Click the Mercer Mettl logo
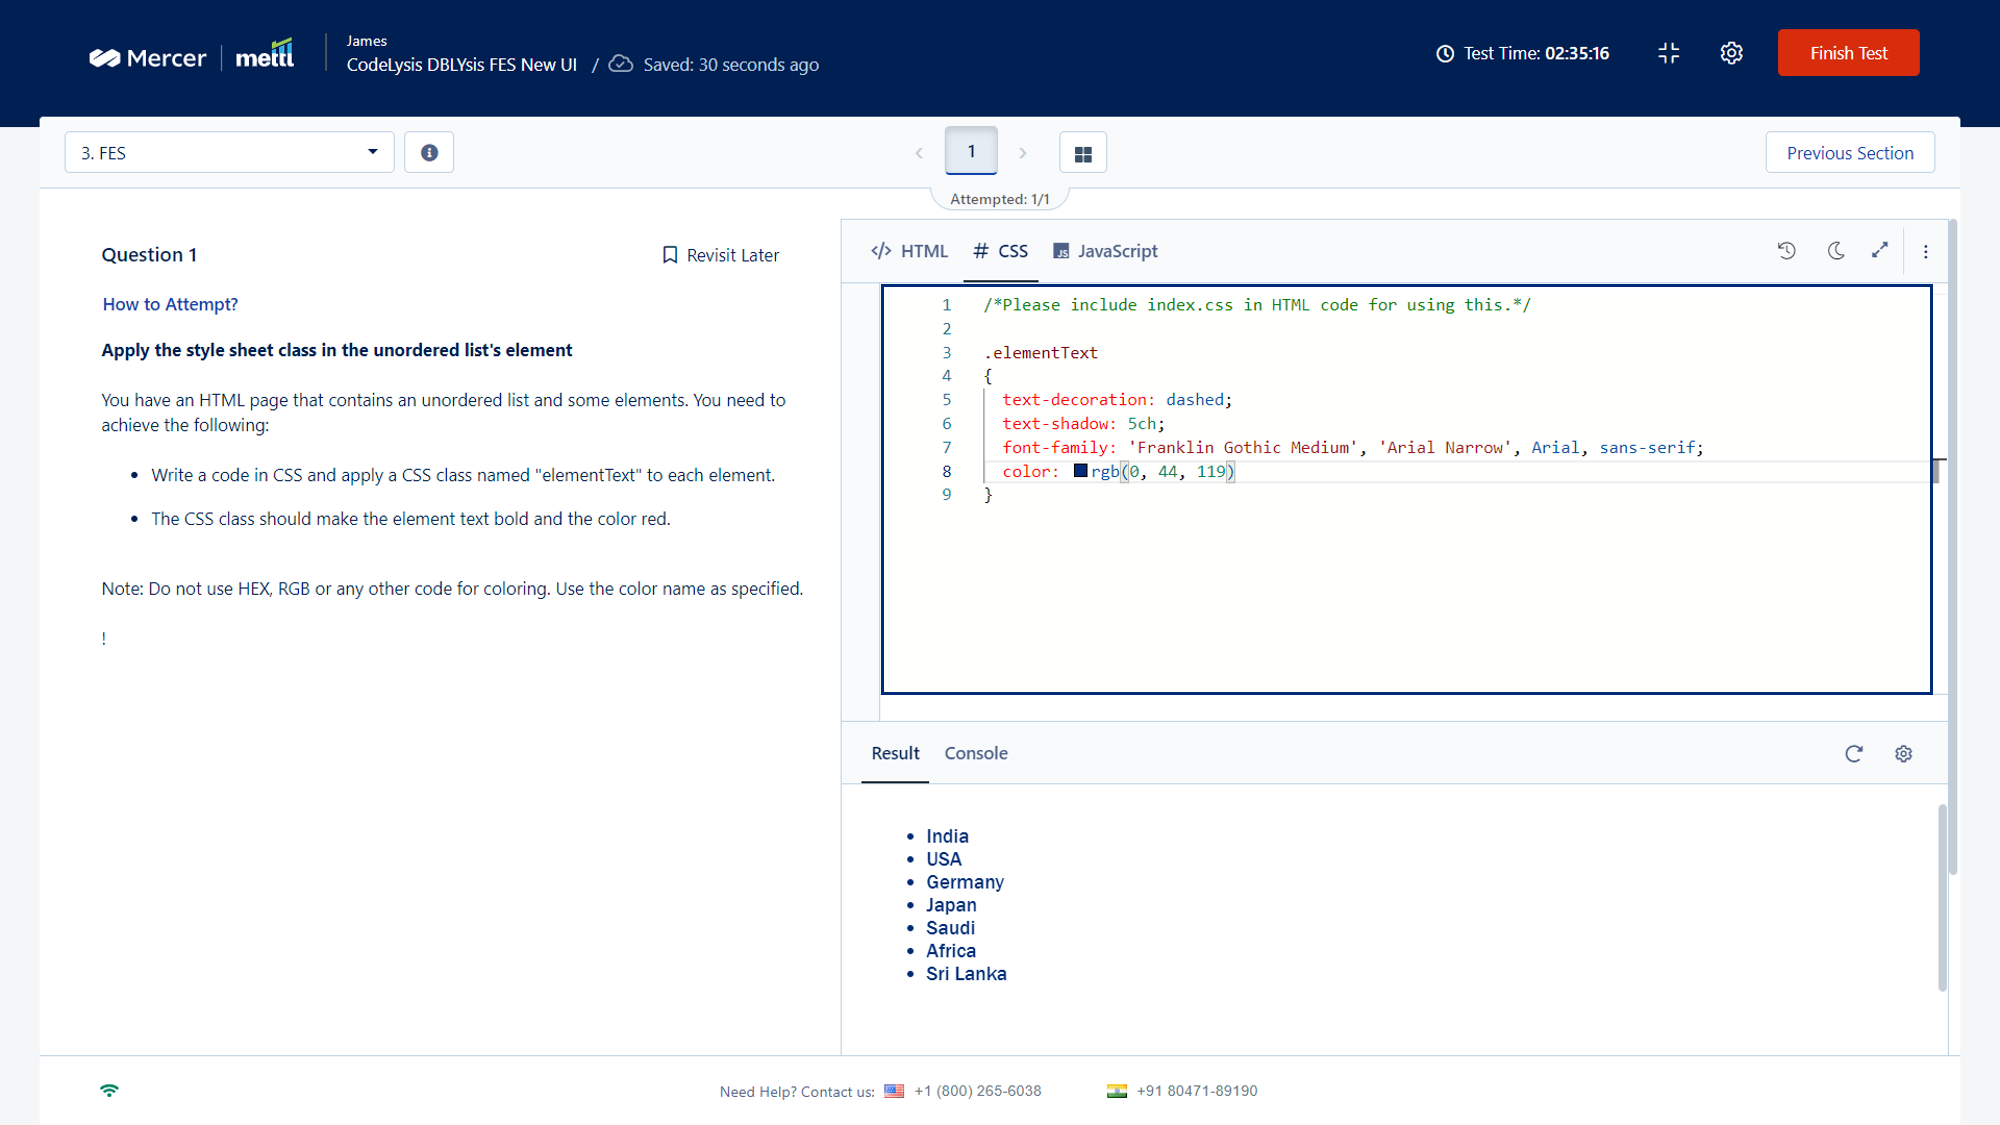This screenshot has width=2000, height=1125. point(192,57)
